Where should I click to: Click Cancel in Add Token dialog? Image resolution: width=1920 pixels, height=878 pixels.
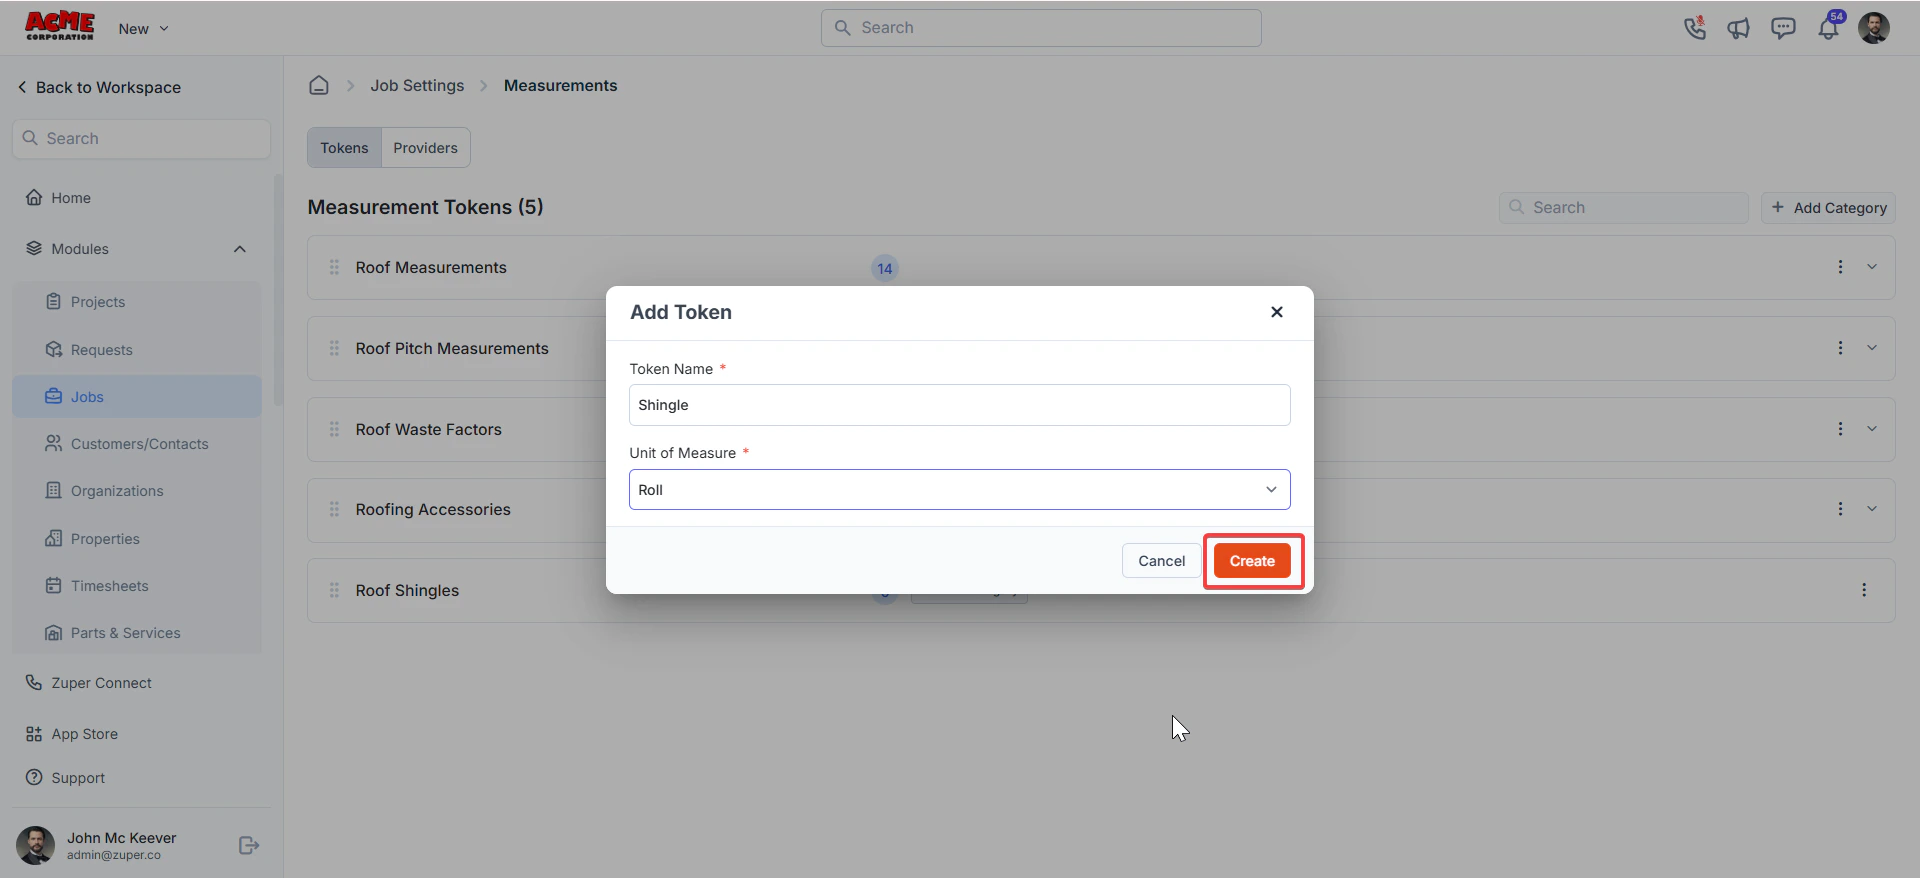pos(1161,561)
